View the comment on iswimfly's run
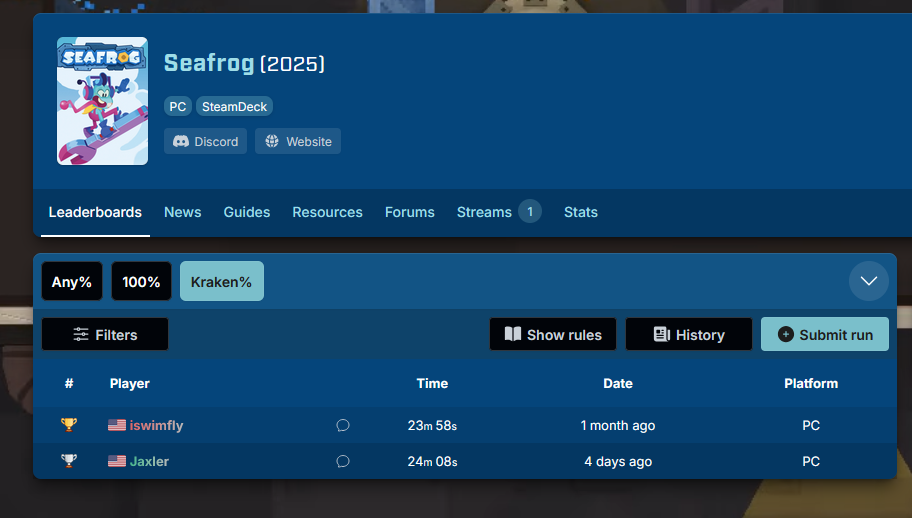The width and height of the screenshot is (912, 518). coord(343,426)
